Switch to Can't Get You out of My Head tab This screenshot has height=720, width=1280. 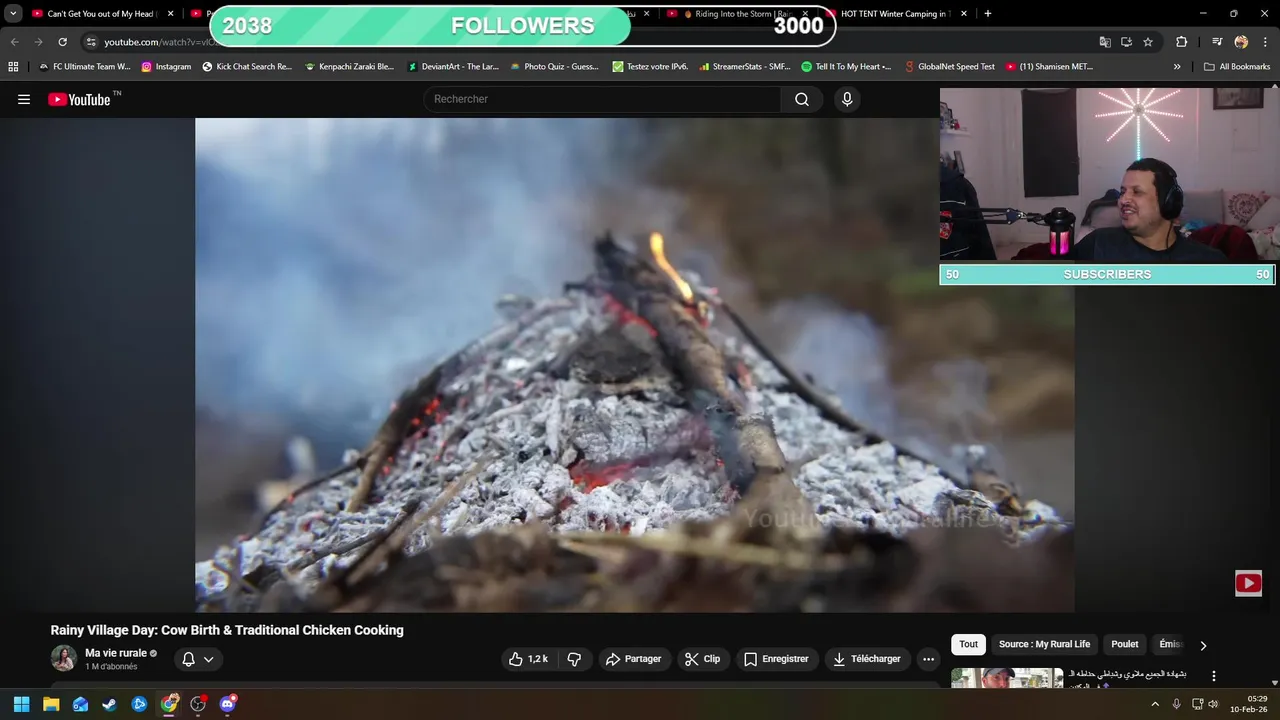click(102, 14)
